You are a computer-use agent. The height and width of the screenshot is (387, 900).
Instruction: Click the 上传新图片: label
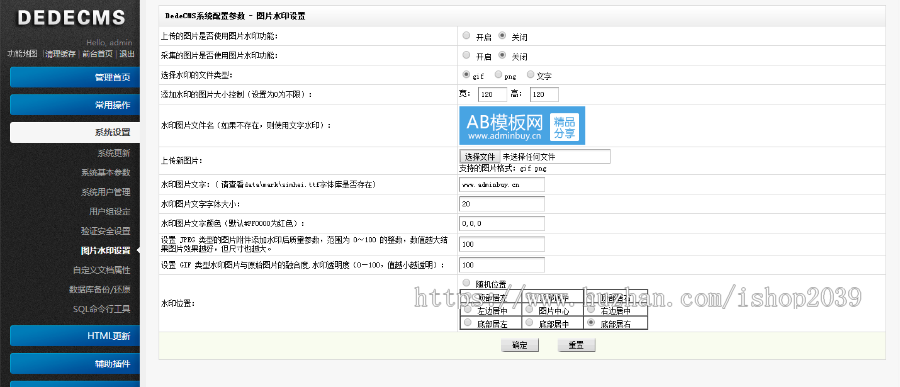pos(181,161)
